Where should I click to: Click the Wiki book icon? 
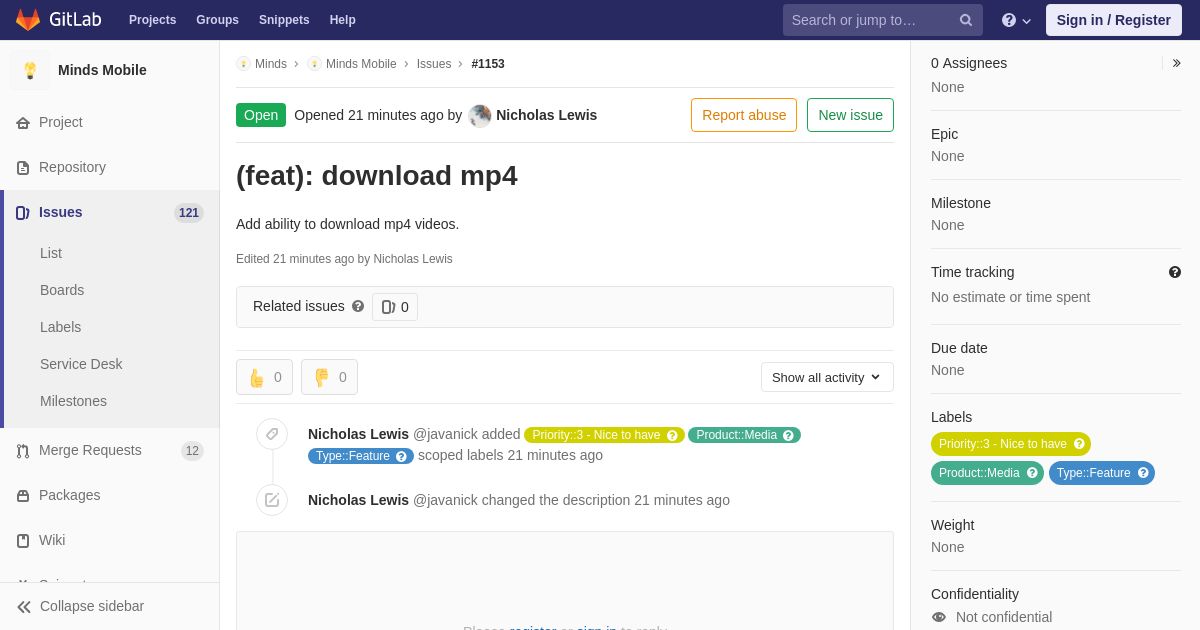(x=23, y=541)
